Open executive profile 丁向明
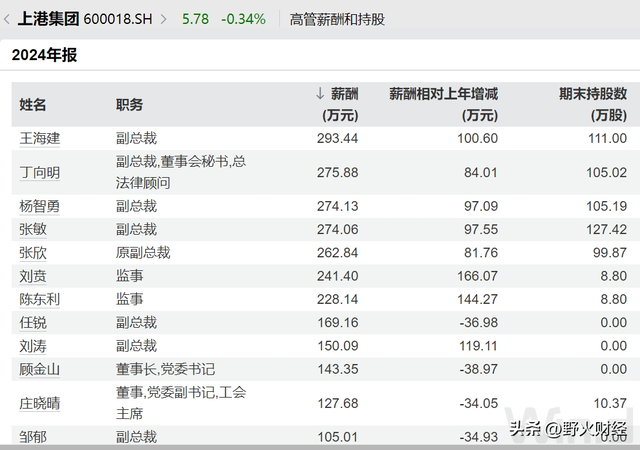The height and width of the screenshot is (450, 640). (x=40, y=172)
